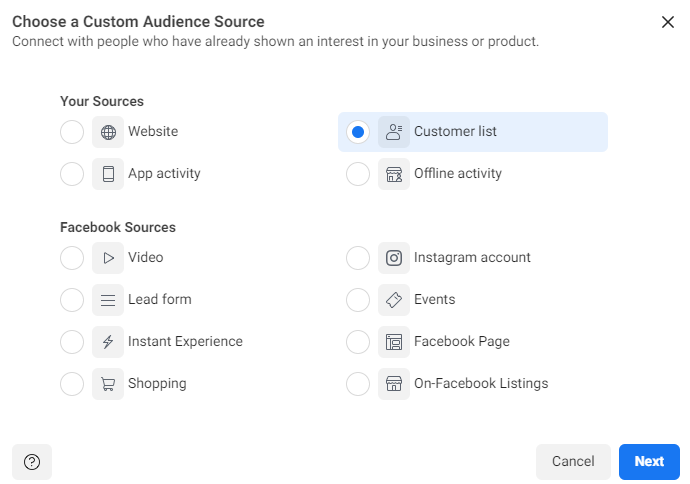Select the Offline activity radio button

point(358,174)
